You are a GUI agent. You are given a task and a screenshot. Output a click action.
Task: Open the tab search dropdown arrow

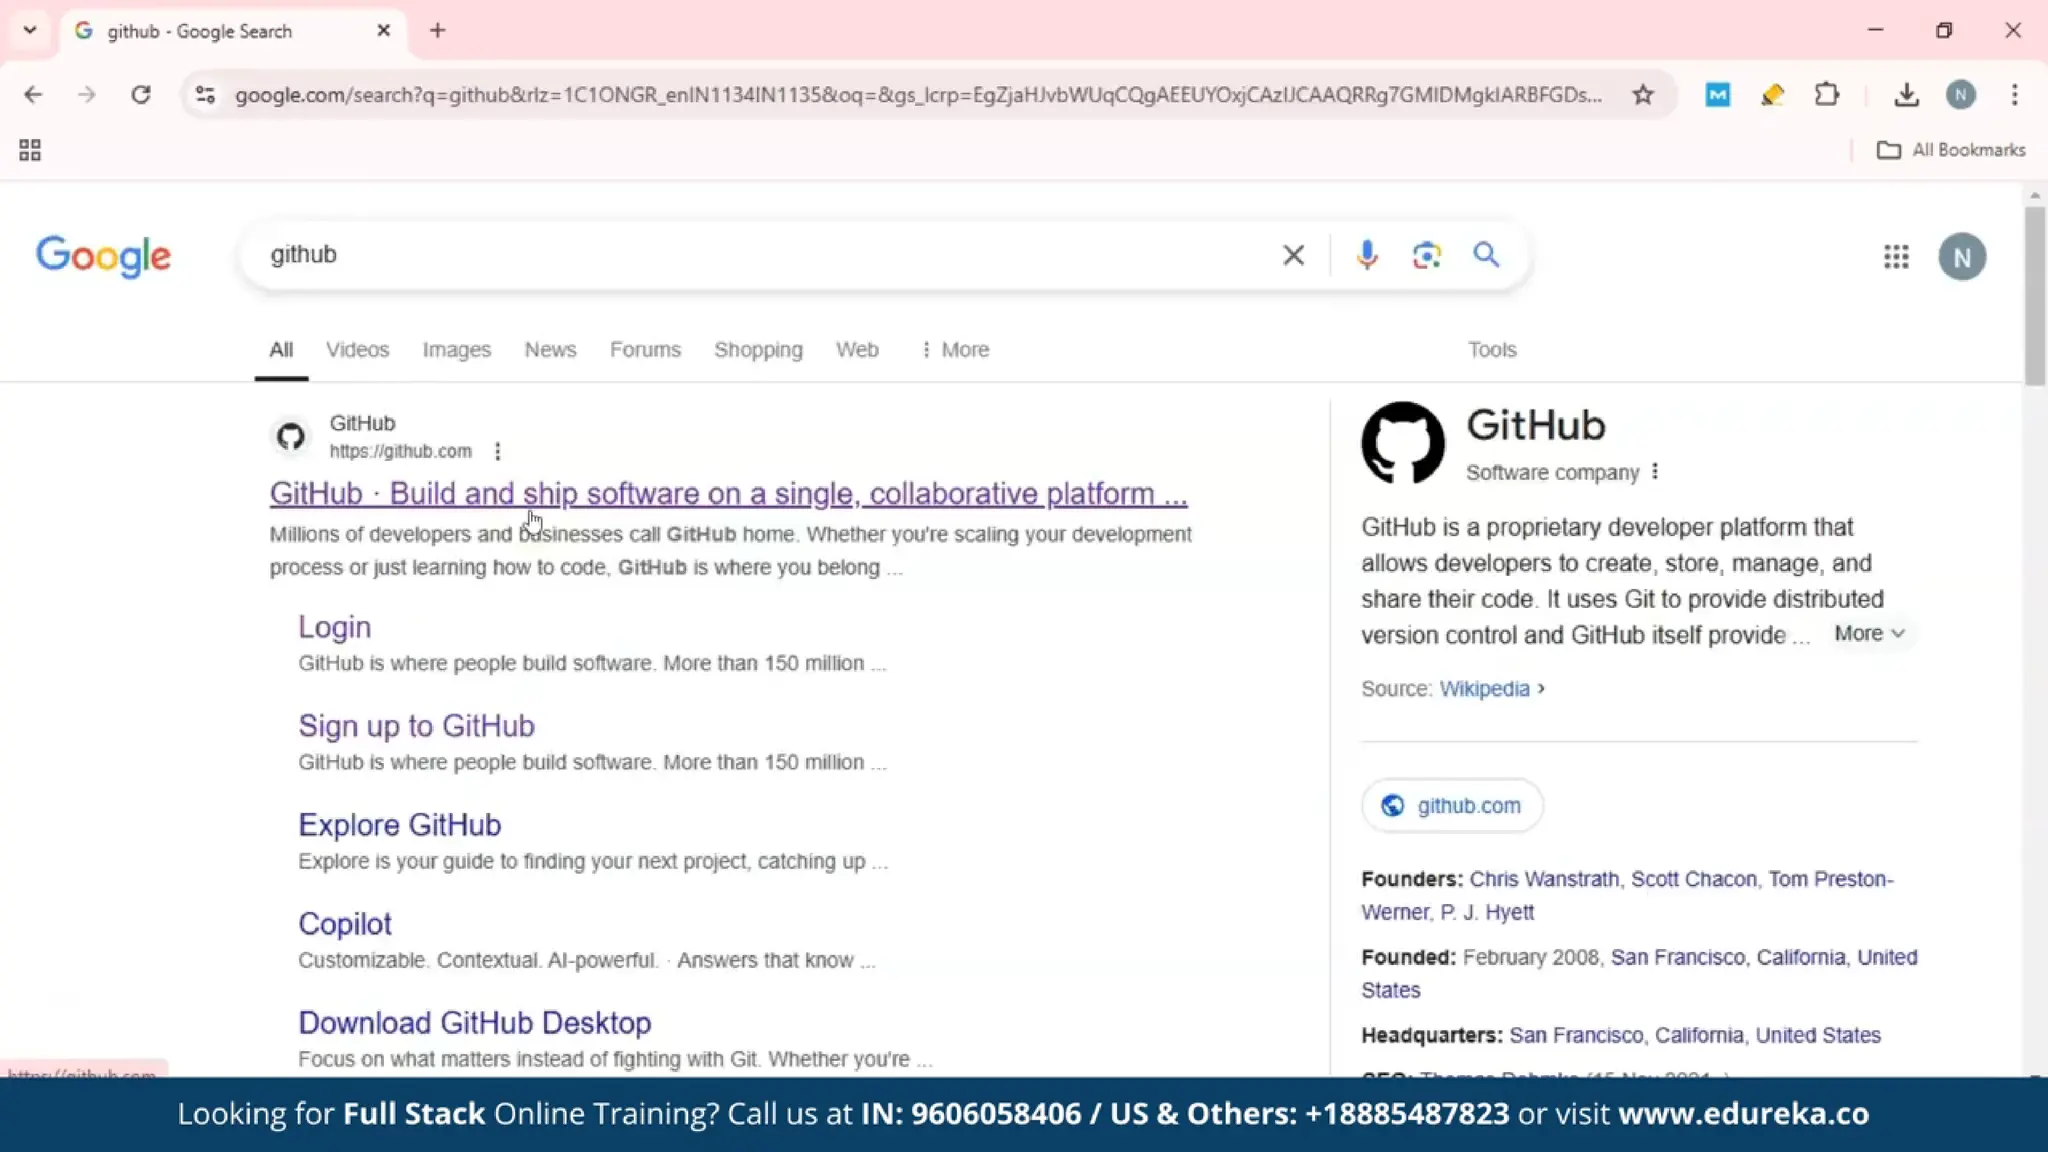click(x=30, y=31)
